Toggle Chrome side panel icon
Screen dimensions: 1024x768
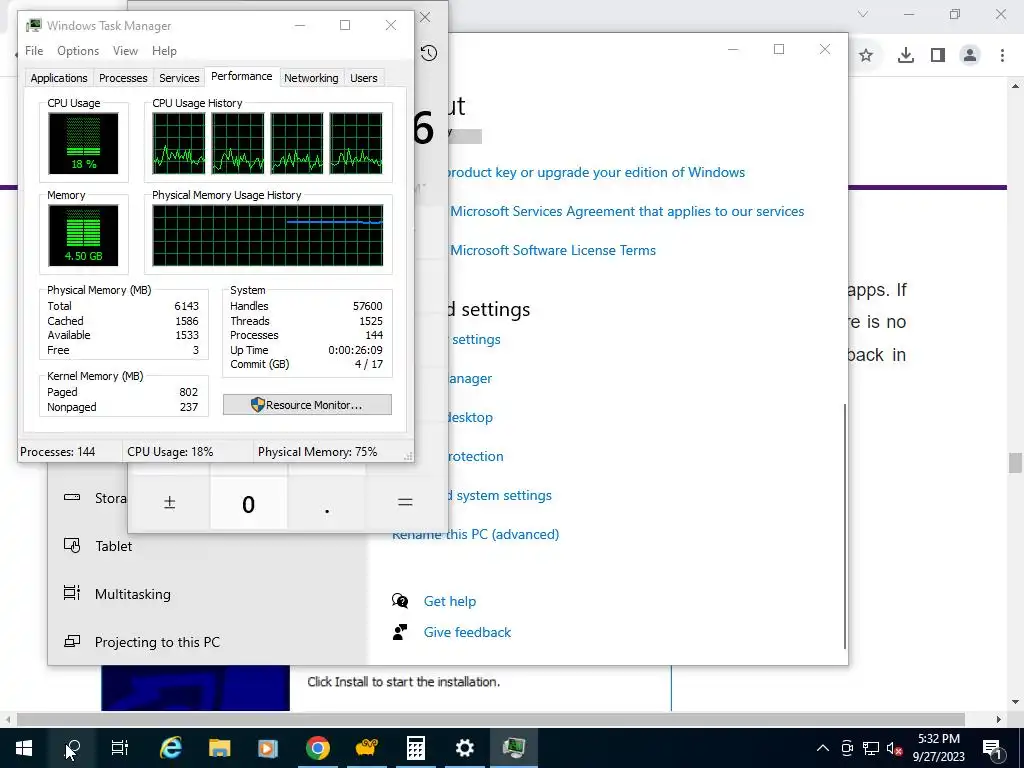click(938, 56)
